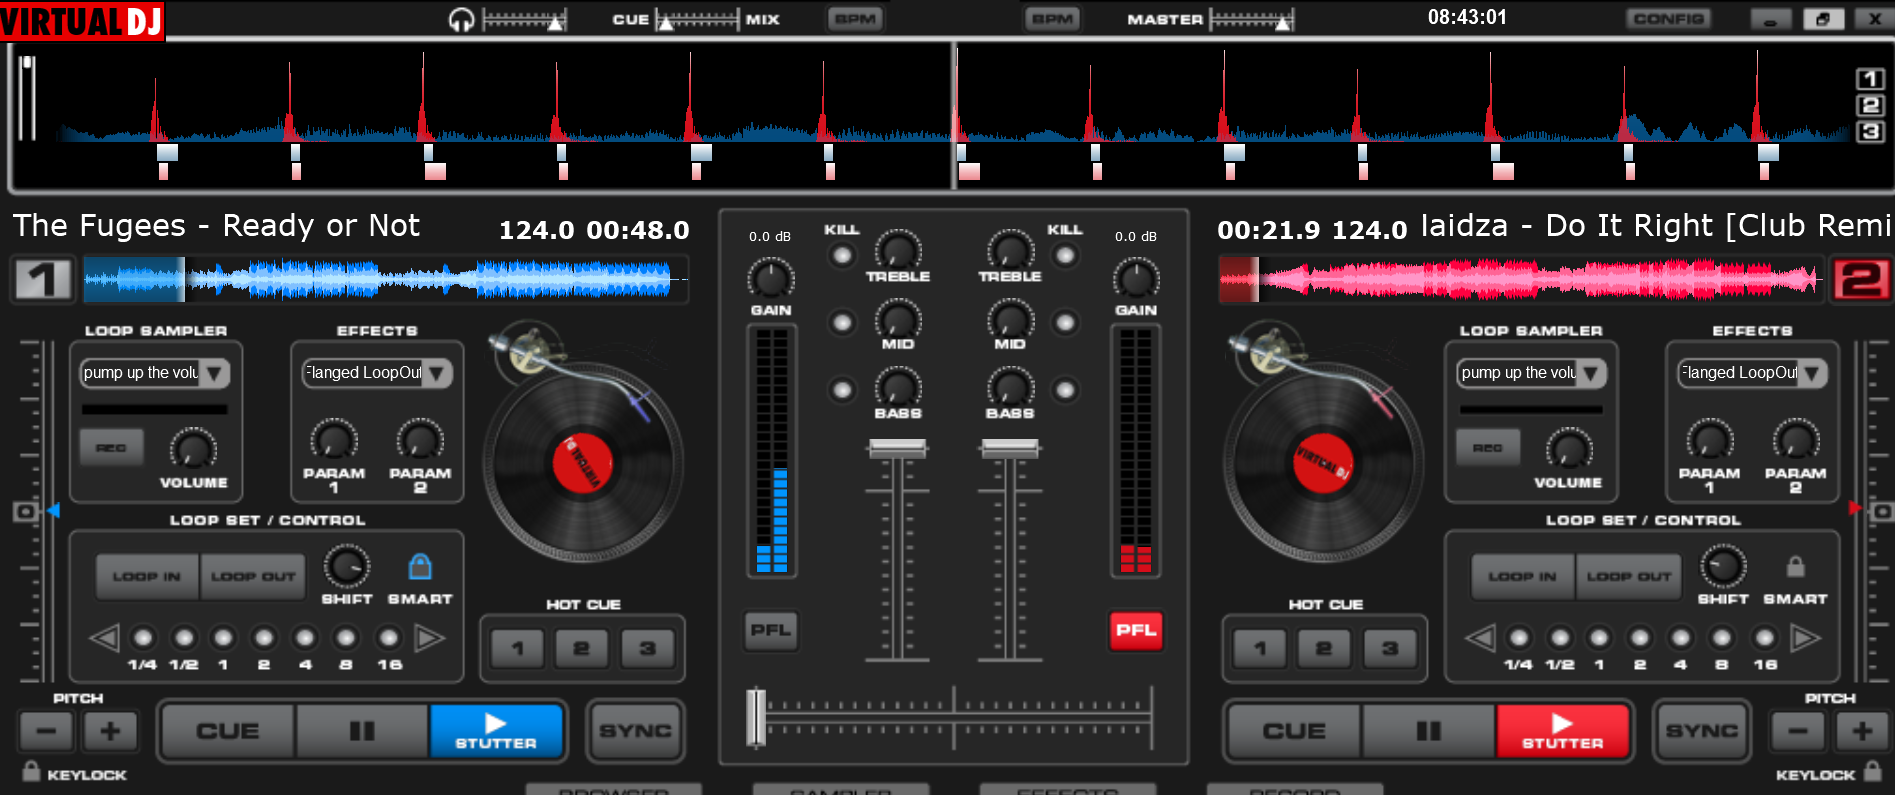
Task: Trigger deck 1 hot cue 2
Action: click(x=581, y=649)
